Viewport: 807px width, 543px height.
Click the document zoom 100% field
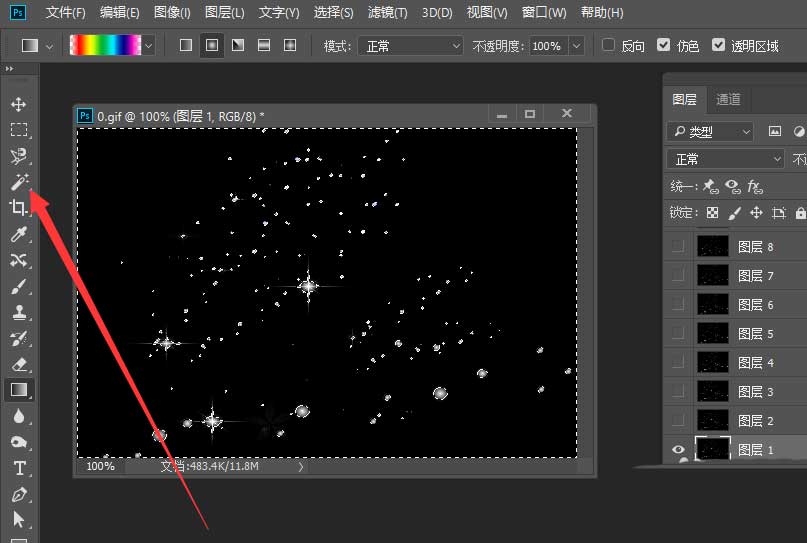point(100,466)
